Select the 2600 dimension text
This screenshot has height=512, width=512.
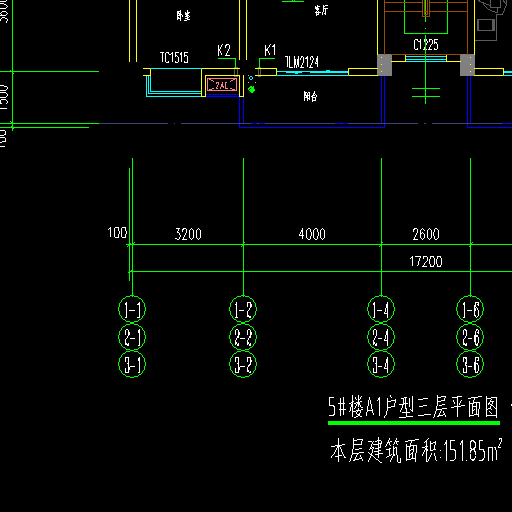point(426,234)
